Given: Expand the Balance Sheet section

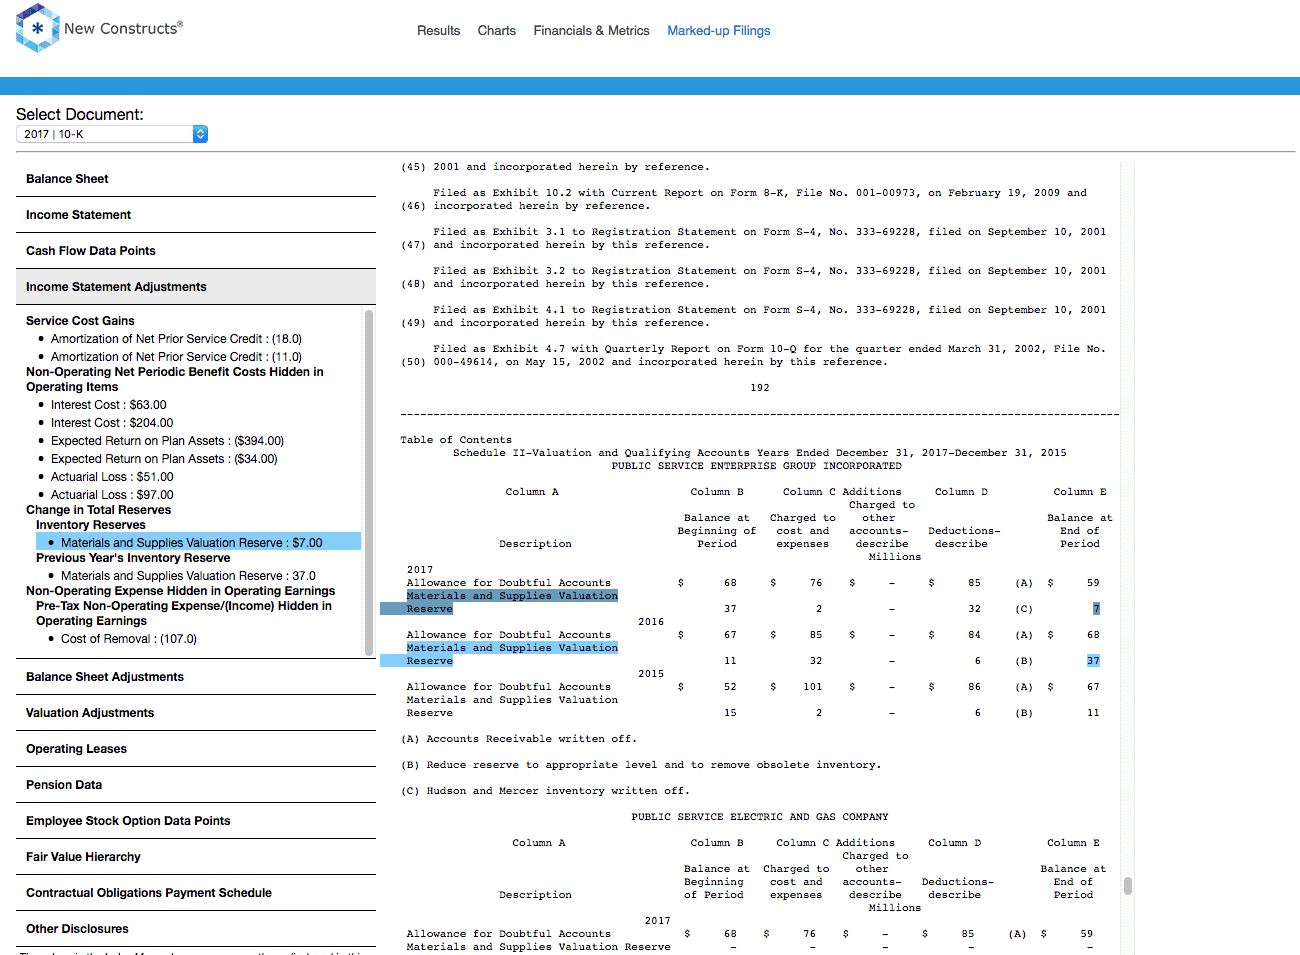Looking at the screenshot, I should click(196, 179).
